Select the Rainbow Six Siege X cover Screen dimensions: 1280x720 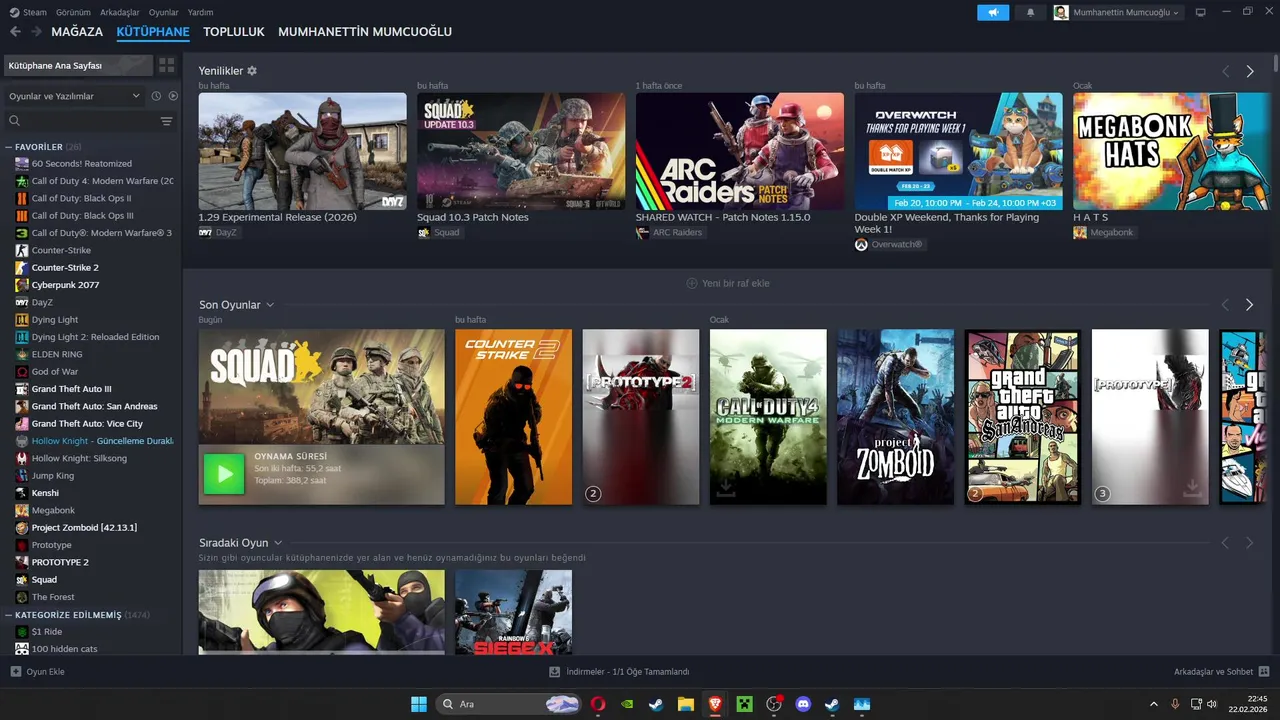[513, 612]
